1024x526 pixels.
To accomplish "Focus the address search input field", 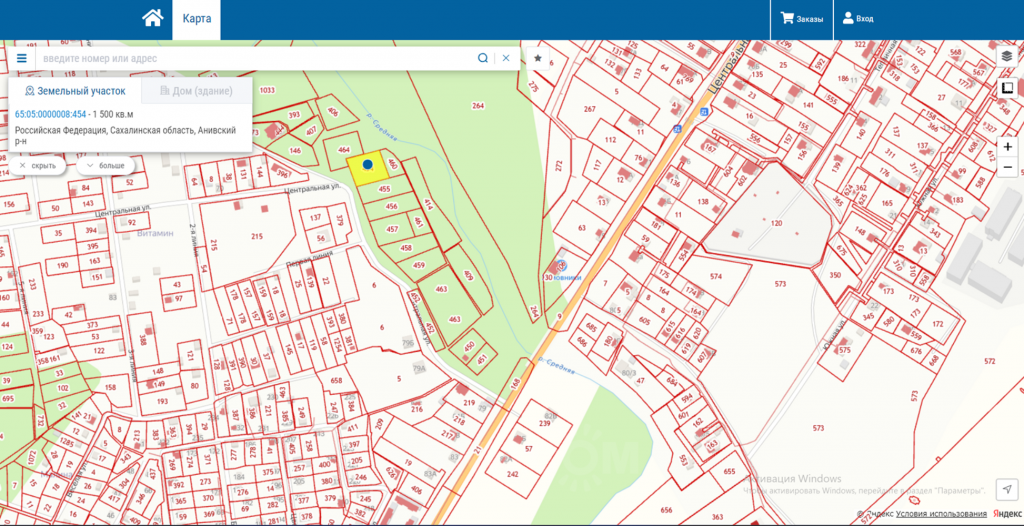I will coord(255,58).
